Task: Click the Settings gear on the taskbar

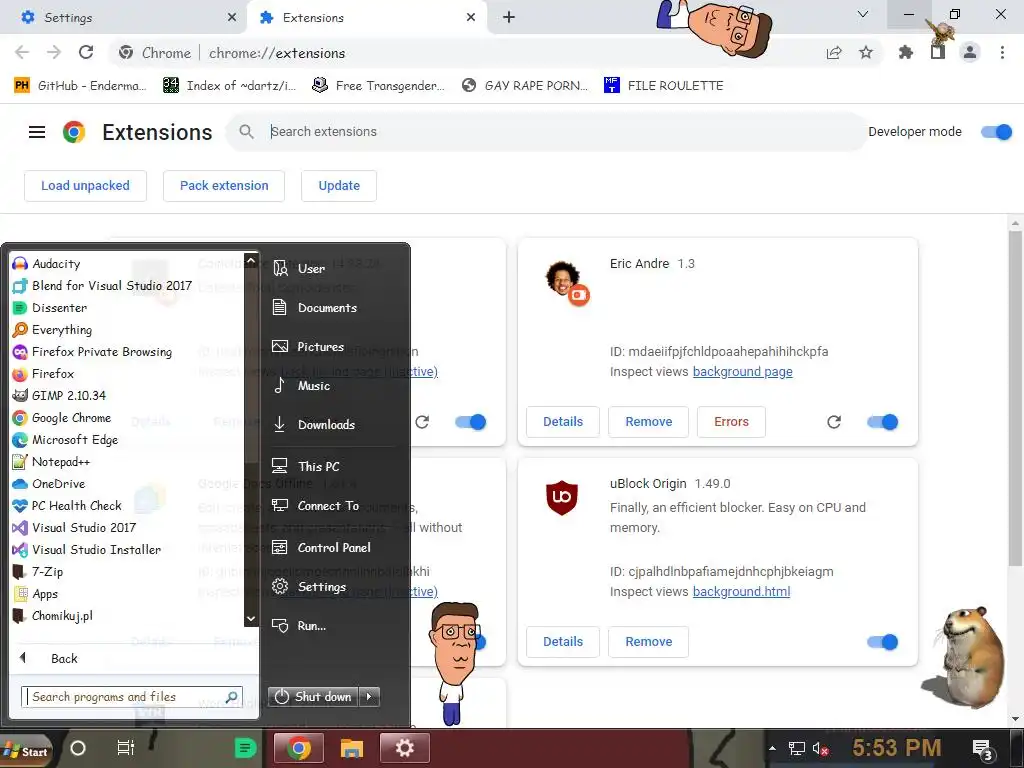Action: 405,748
